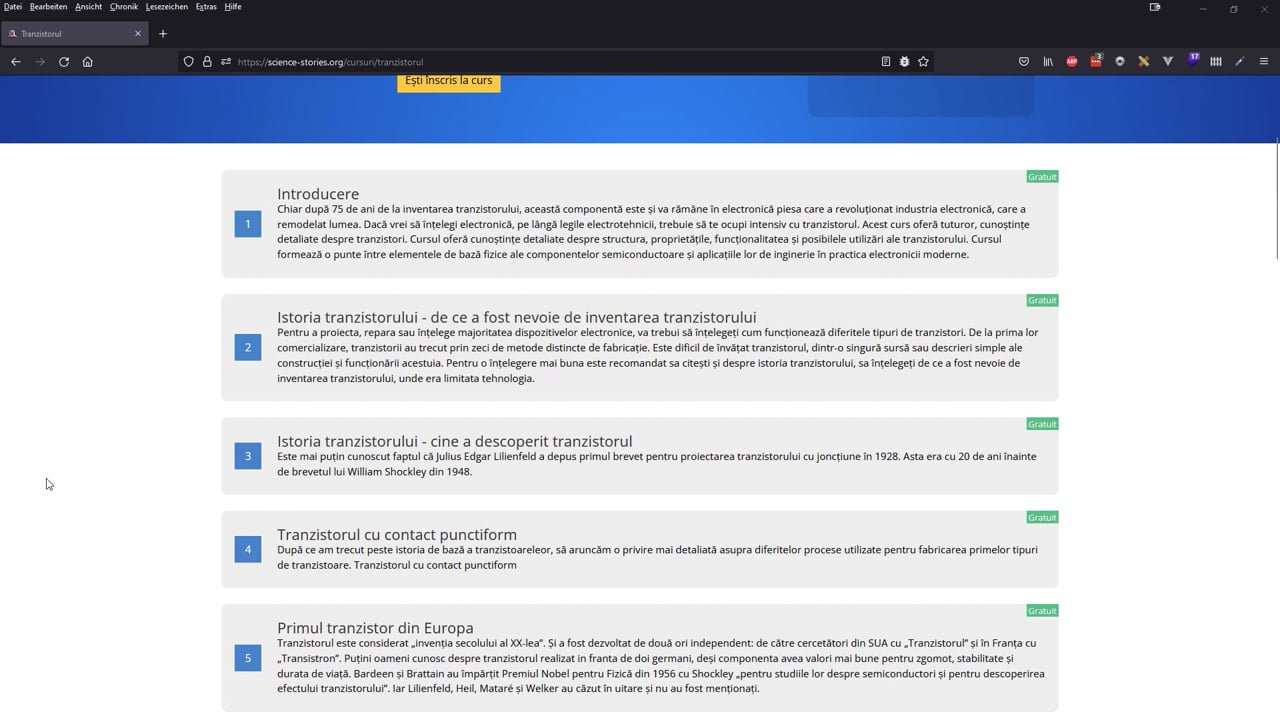Screen dimensions: 1280x720
Task: Go back to the previous page
Action: coord(16,62)
